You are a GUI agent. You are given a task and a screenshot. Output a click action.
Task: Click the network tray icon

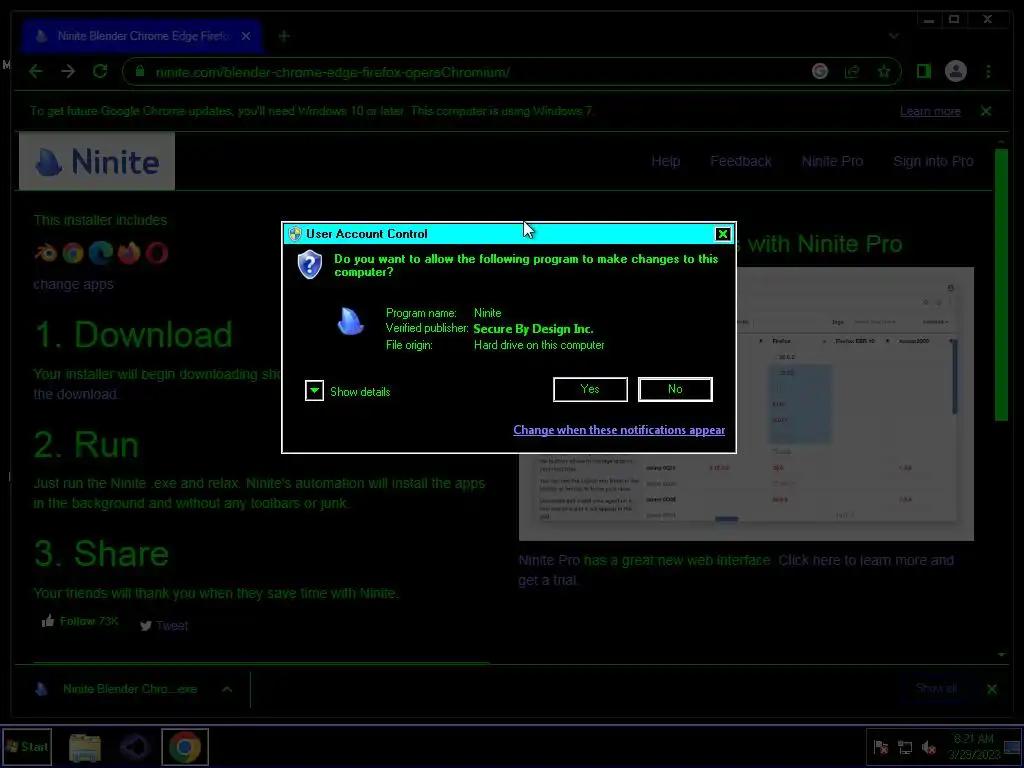[x=904, y=747]
